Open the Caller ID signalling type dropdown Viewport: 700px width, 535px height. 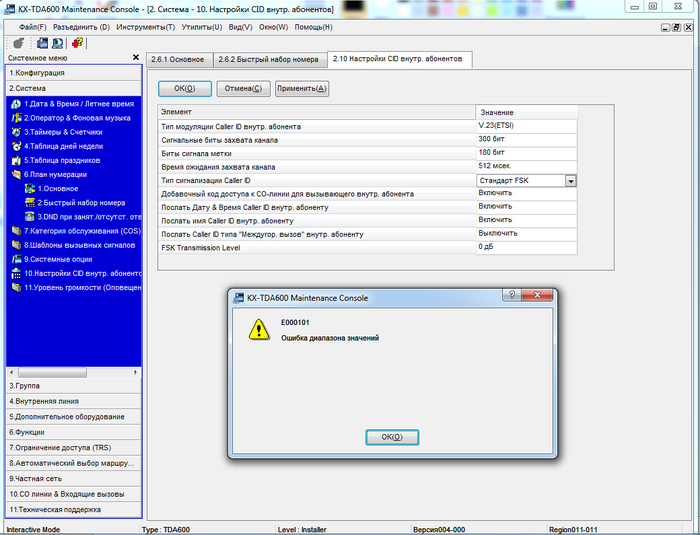[571, 181]
